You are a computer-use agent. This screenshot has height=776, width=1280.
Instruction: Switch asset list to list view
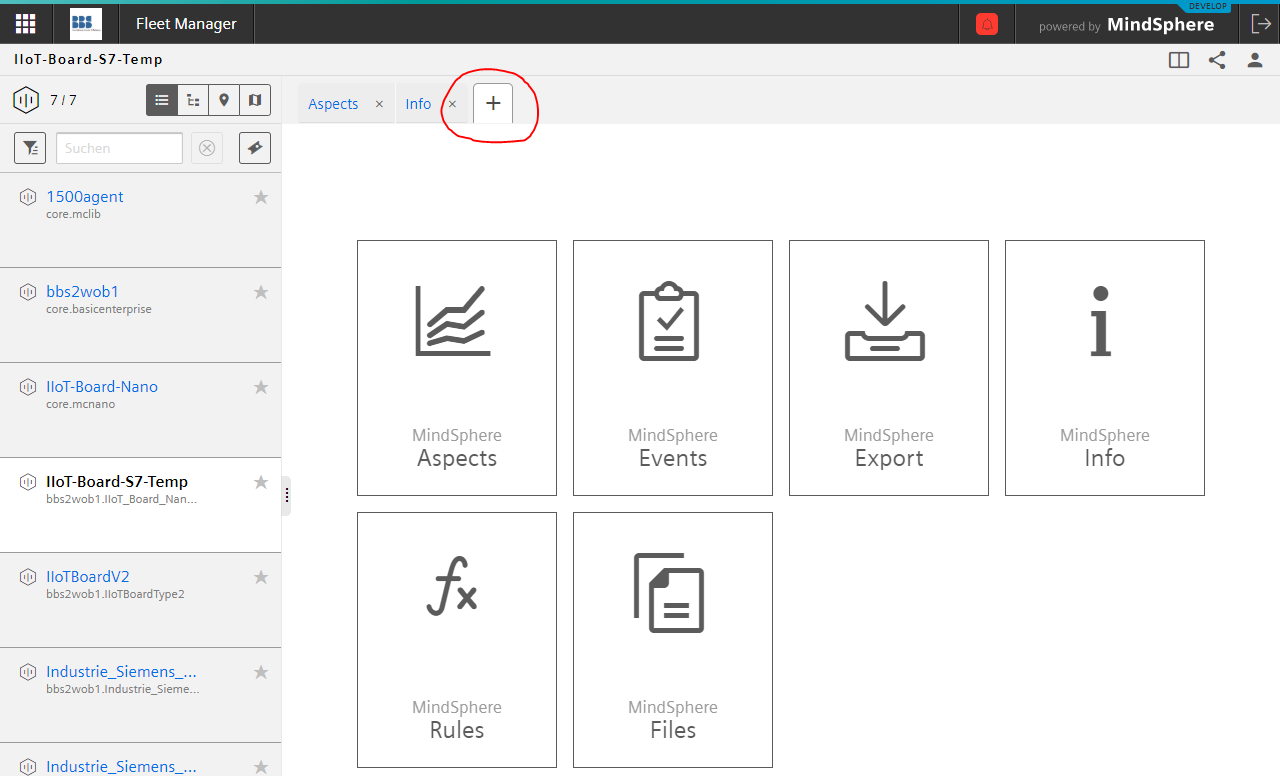coord(162,100)
